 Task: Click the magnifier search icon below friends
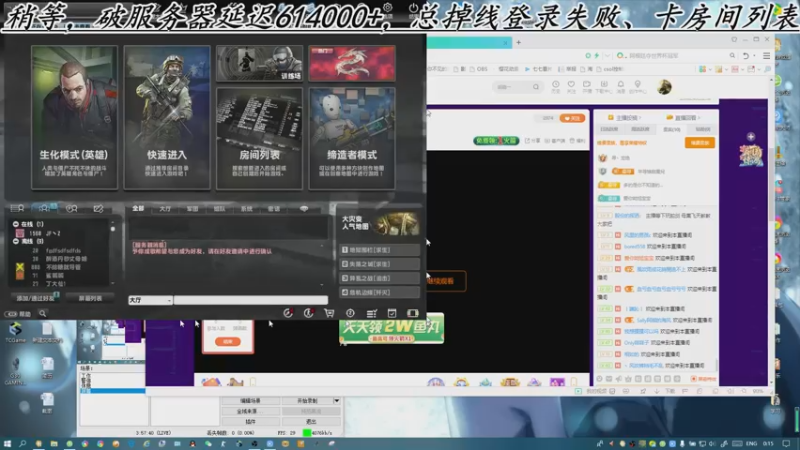click(x=43, y=314)
